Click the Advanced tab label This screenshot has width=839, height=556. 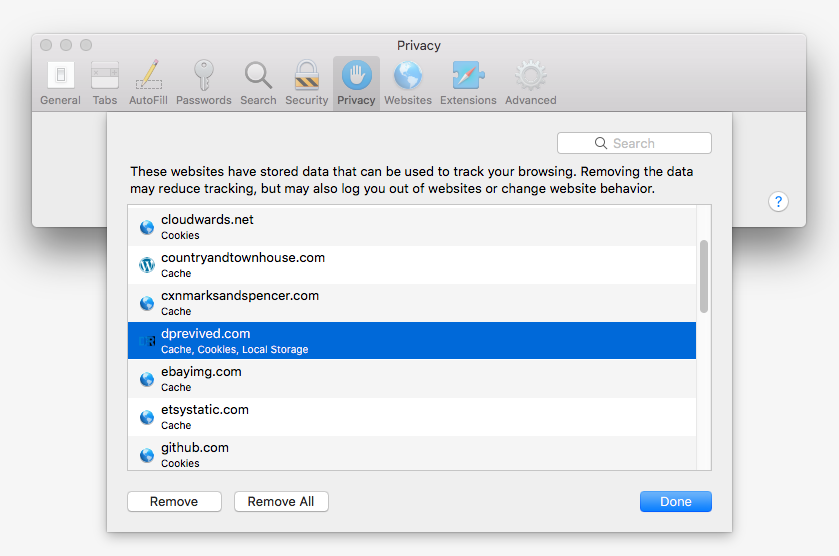(531, 100)
